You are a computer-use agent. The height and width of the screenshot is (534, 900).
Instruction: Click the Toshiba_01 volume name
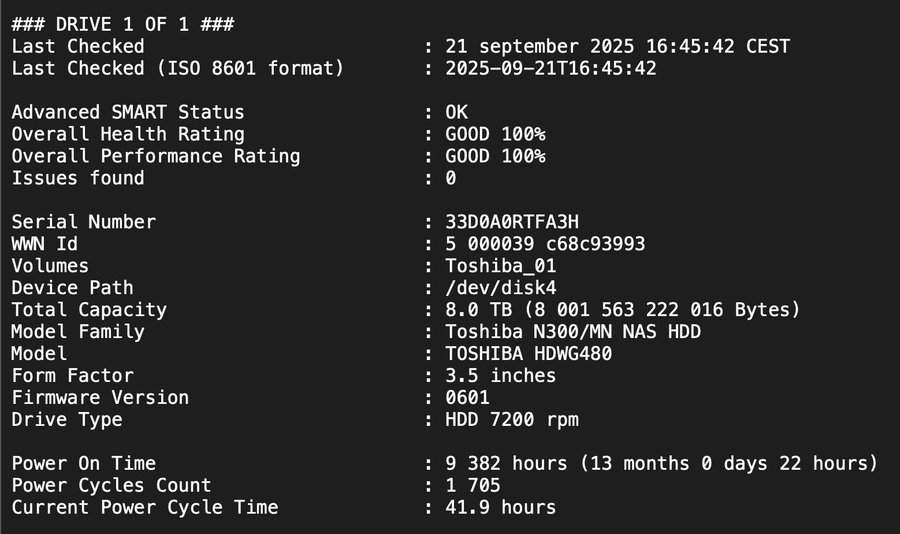pyautogui.click(x=501, y=266)
